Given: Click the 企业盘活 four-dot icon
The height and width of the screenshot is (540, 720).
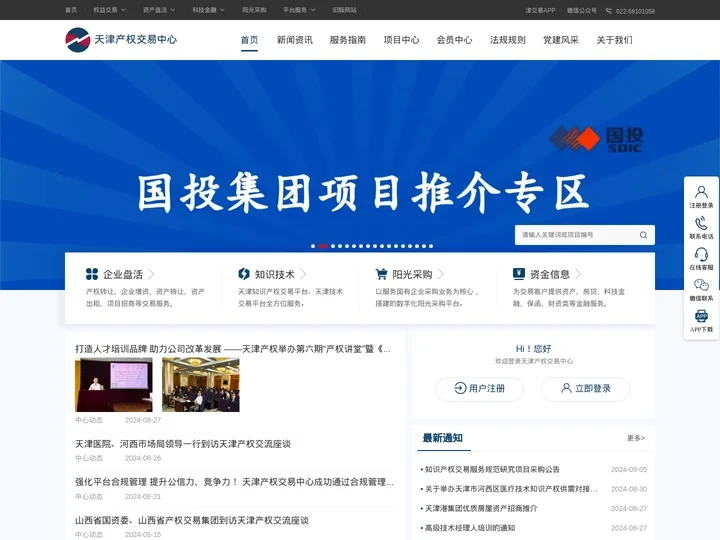Looking at the screenshot, I should click(92, 274).
